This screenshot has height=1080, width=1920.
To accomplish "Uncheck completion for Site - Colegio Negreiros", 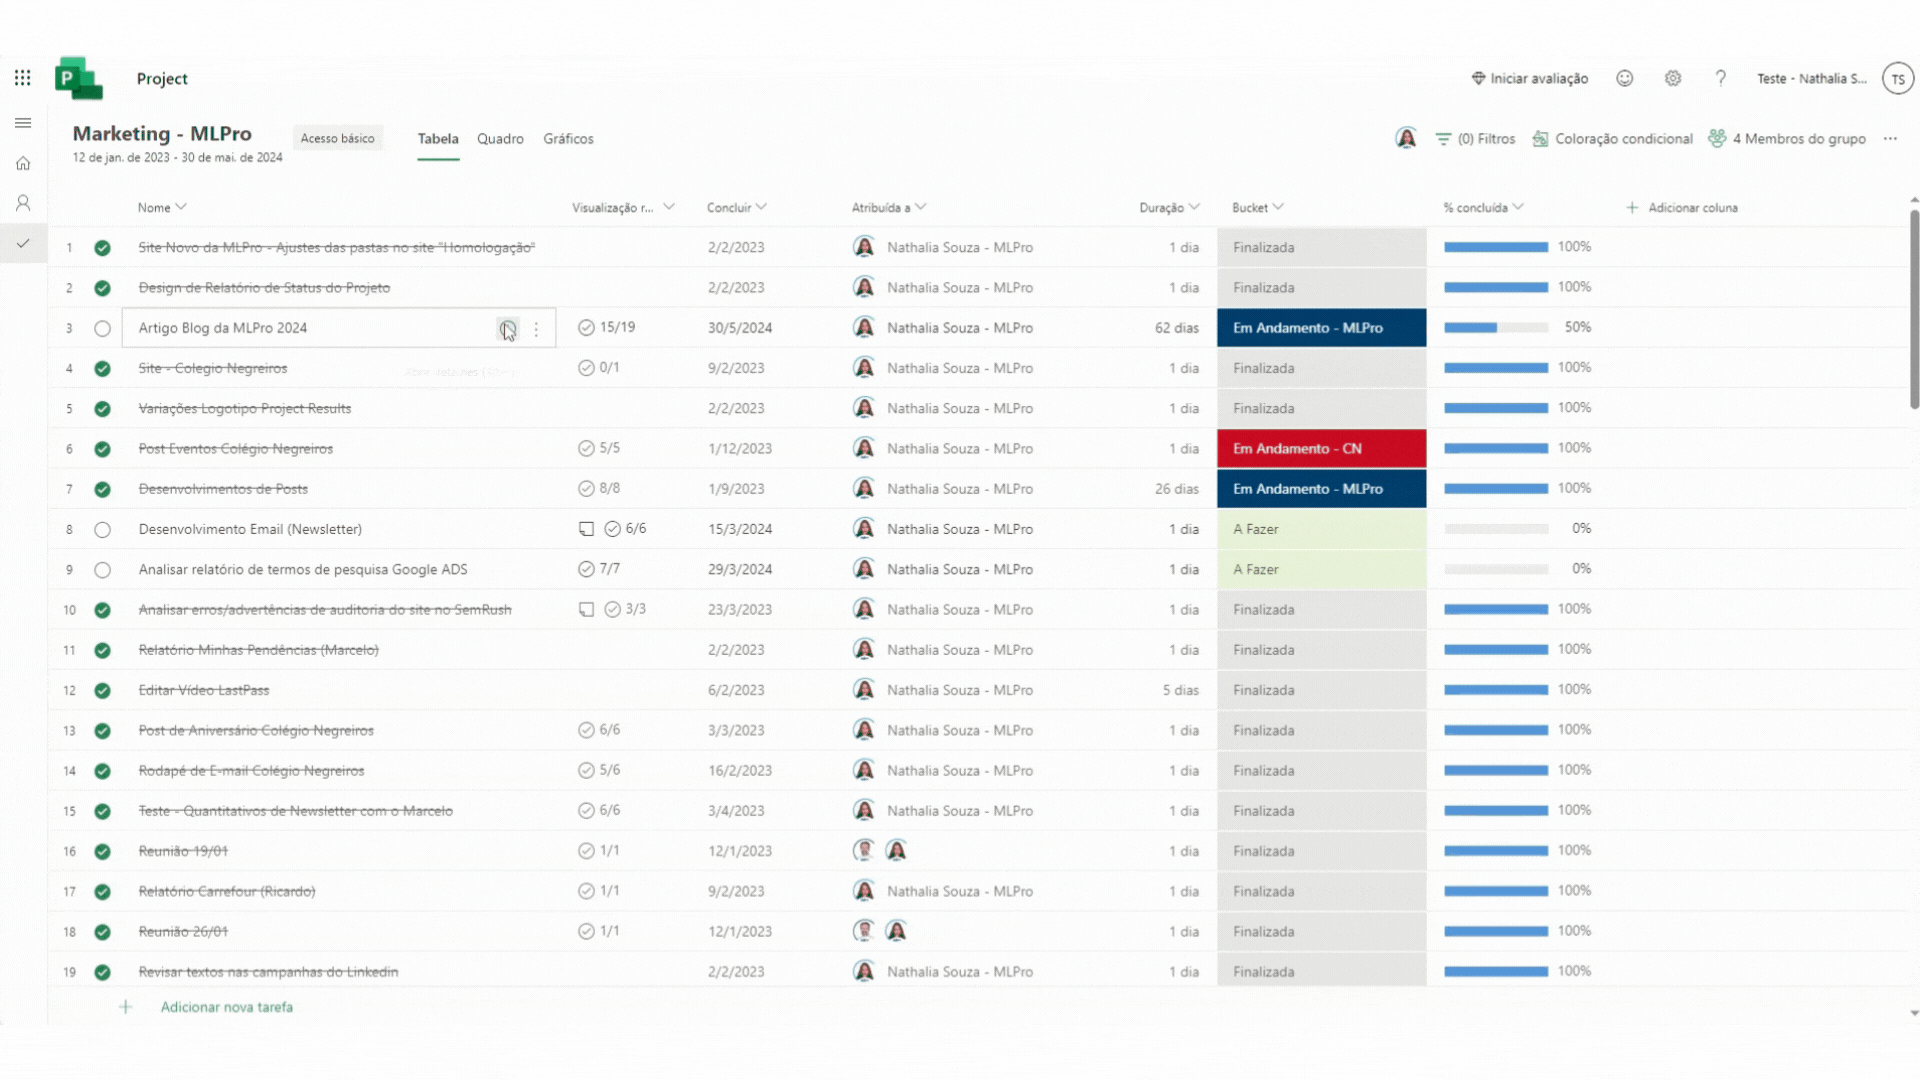I will point(102,369).
